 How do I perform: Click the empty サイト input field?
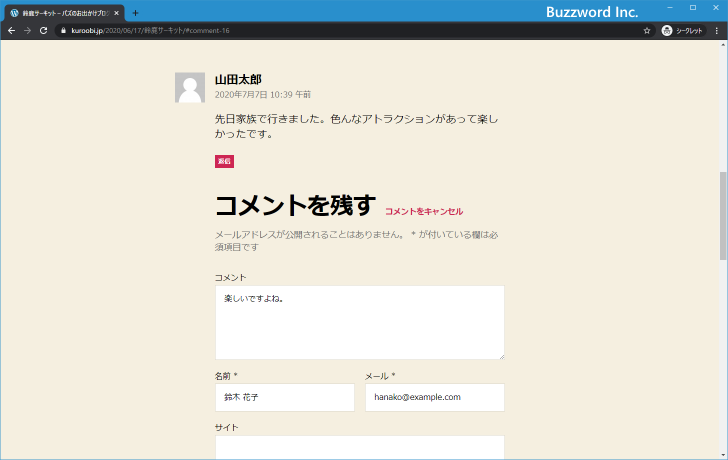360,447
